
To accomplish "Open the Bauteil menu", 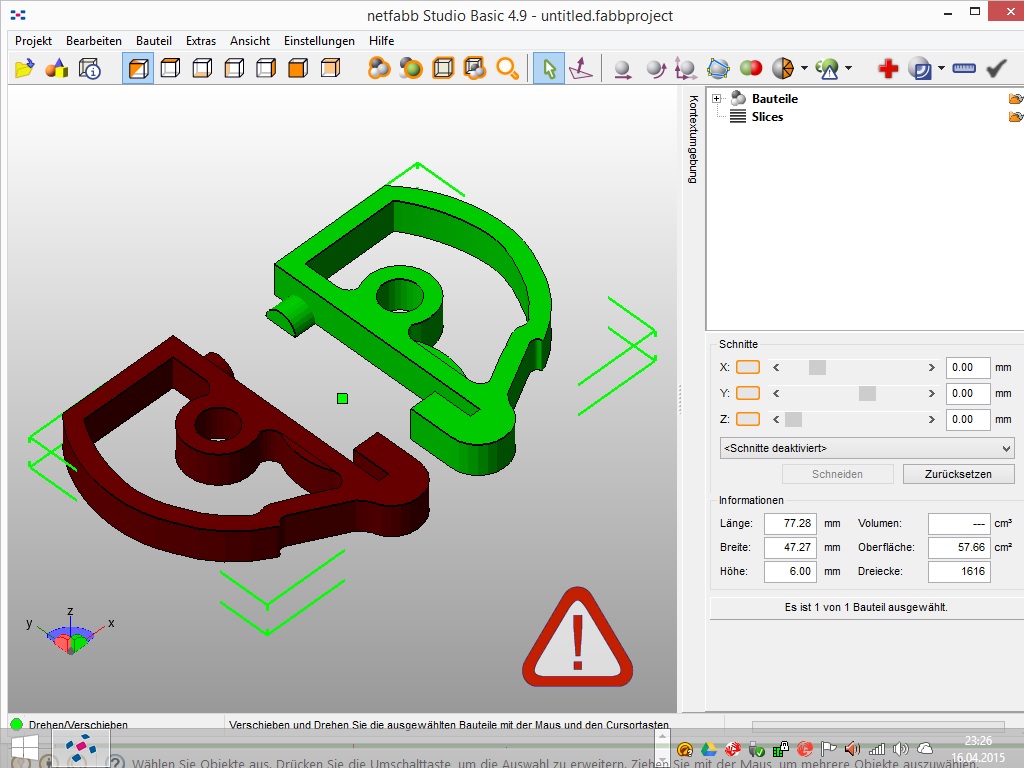I will pyautogui.click(x=154, y=41).
